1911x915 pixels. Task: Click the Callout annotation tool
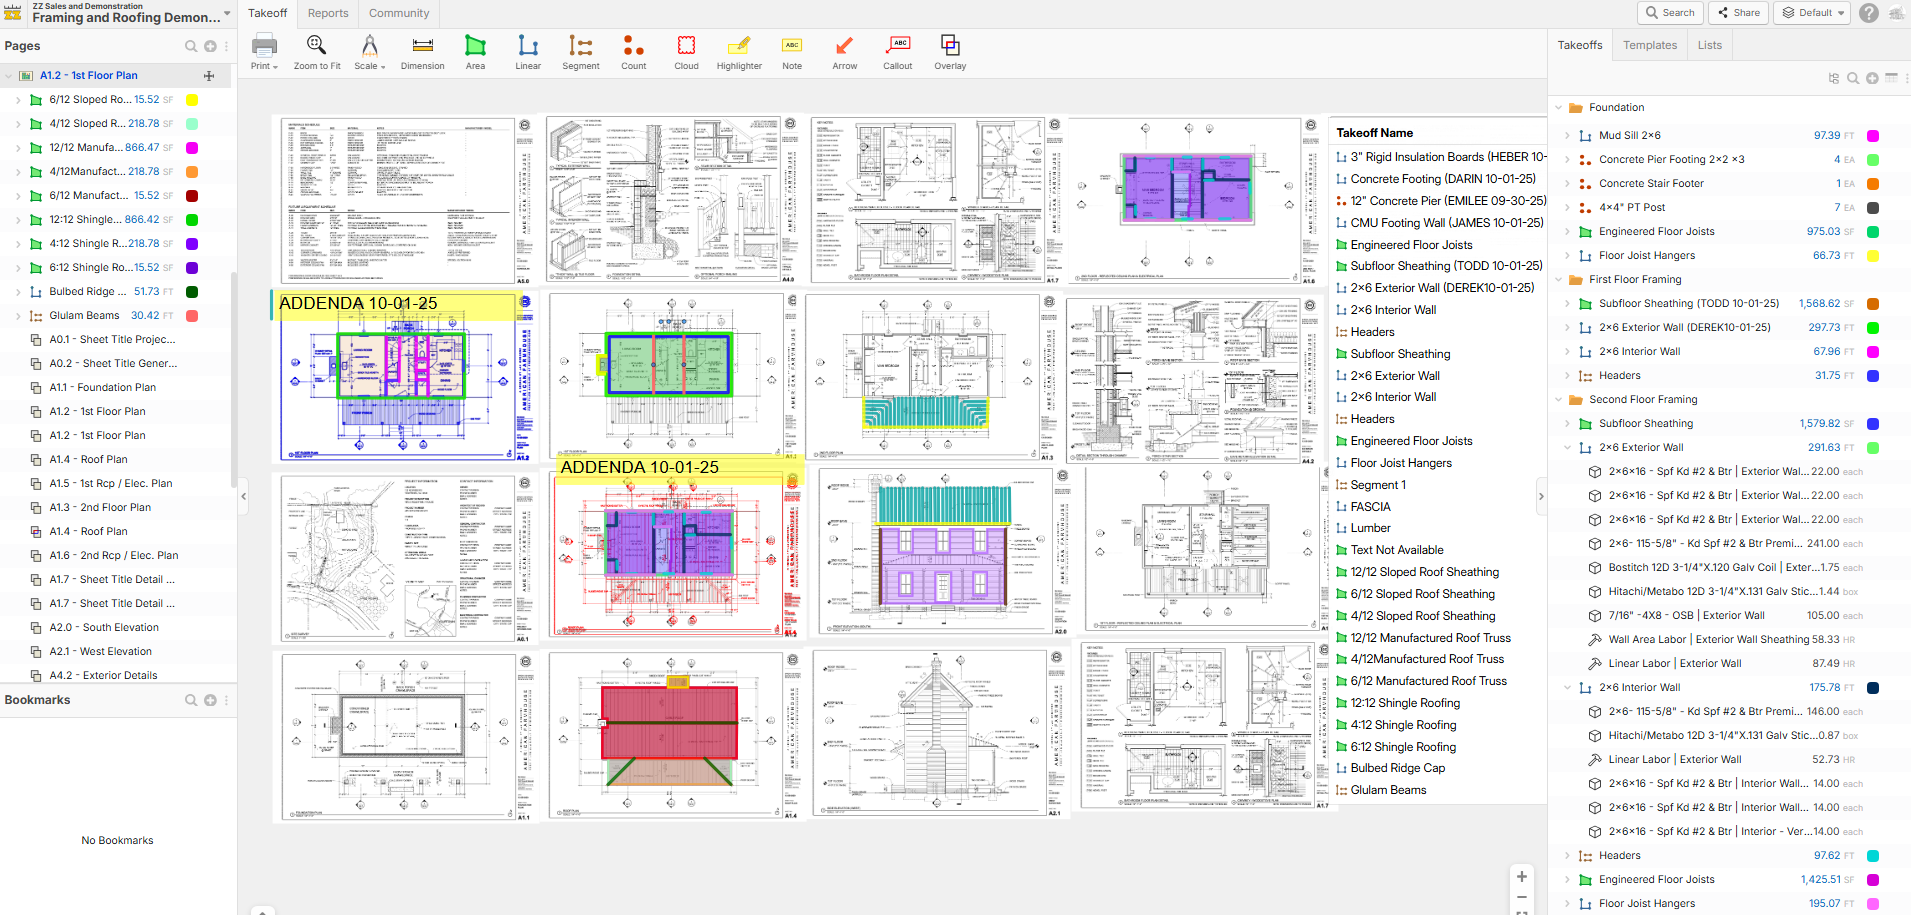coord(897,52)
